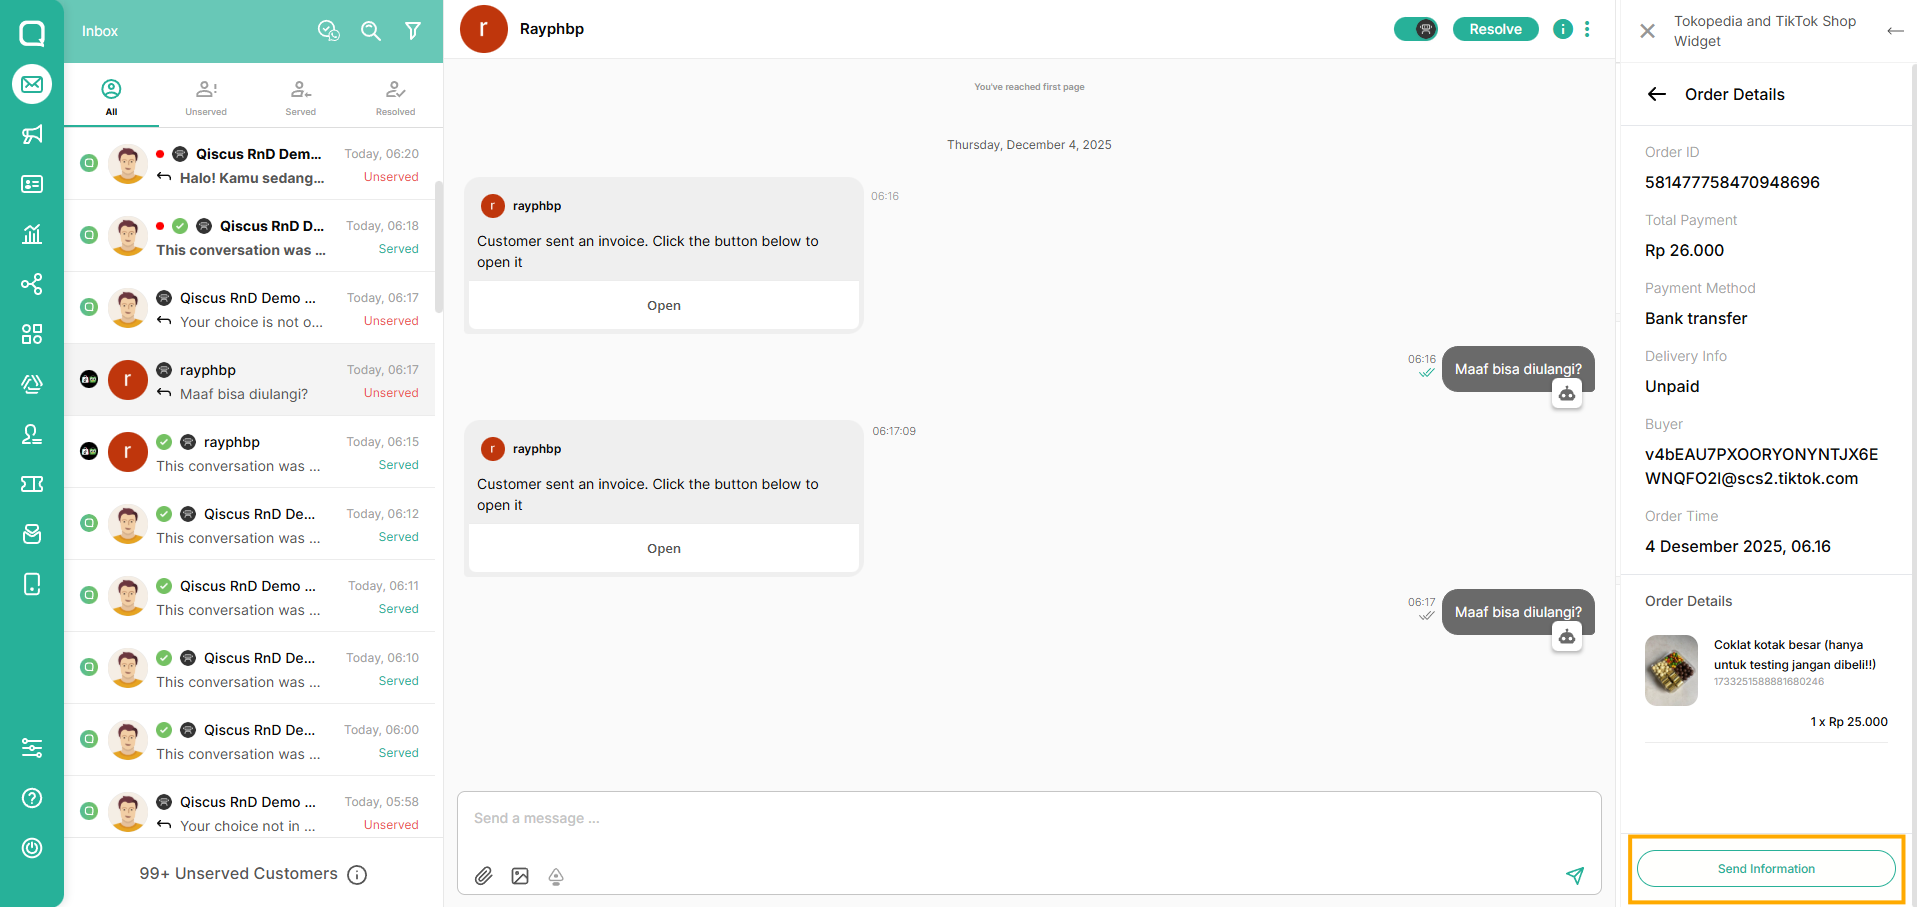Switch to the Unserved tab

206,97
